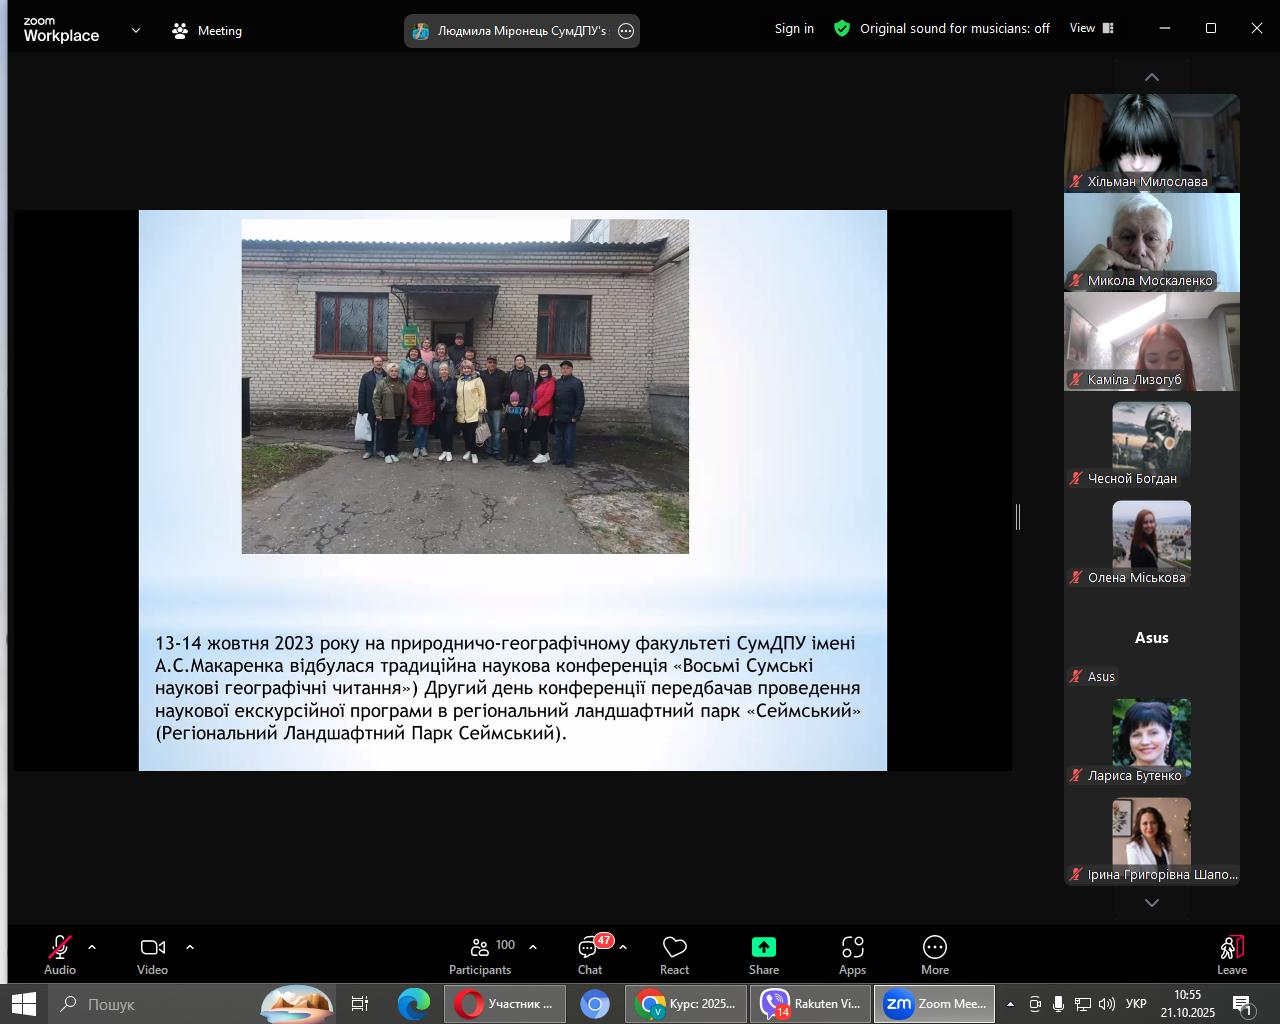Open the View layout menu
The width and height of the screenshot is (1280, 1024).
1091,28
